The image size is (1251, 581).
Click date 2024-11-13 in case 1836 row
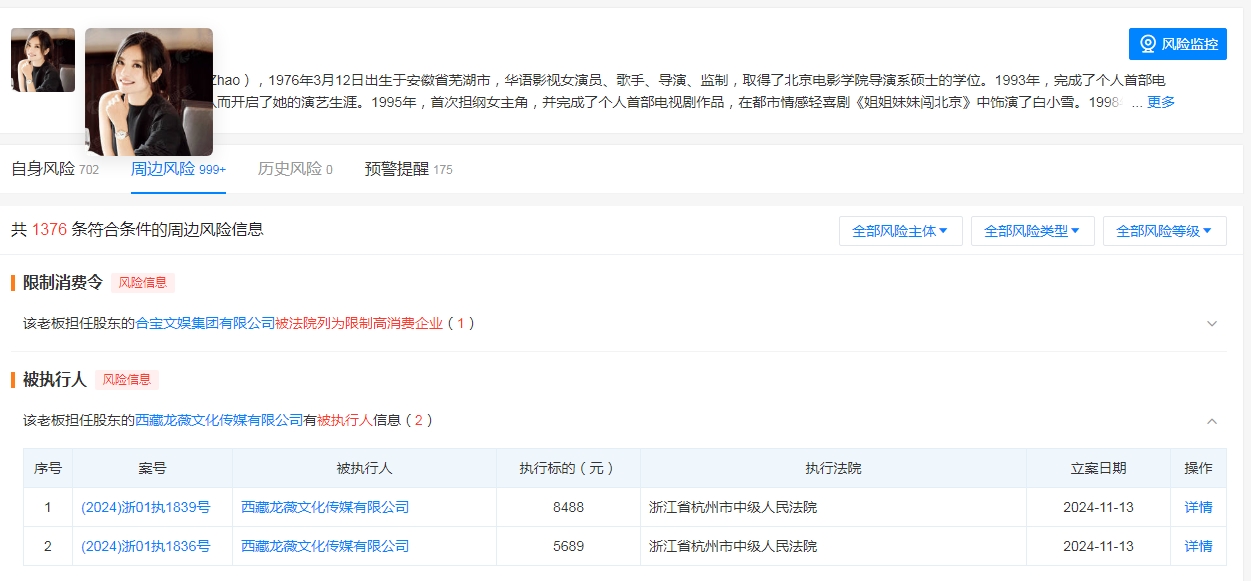[x=1098, y=546]
